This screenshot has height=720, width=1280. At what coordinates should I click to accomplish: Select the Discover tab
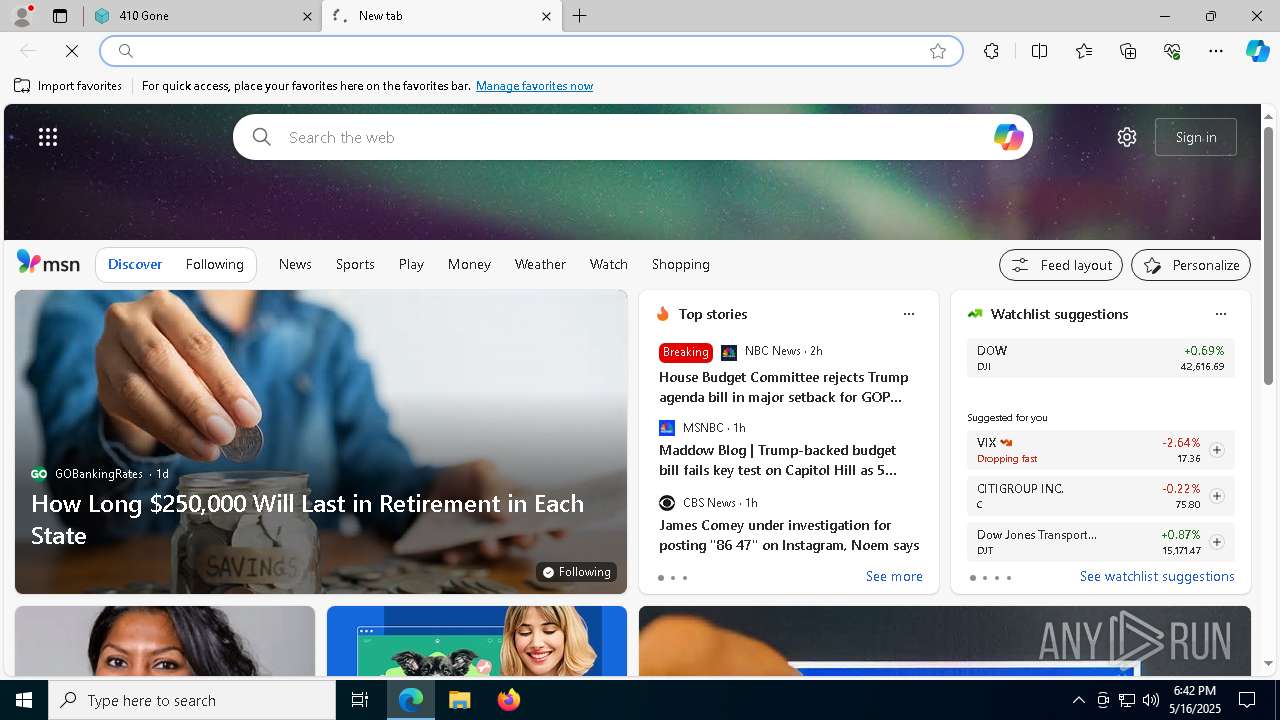pyautogui.click(x=135, y=264)
